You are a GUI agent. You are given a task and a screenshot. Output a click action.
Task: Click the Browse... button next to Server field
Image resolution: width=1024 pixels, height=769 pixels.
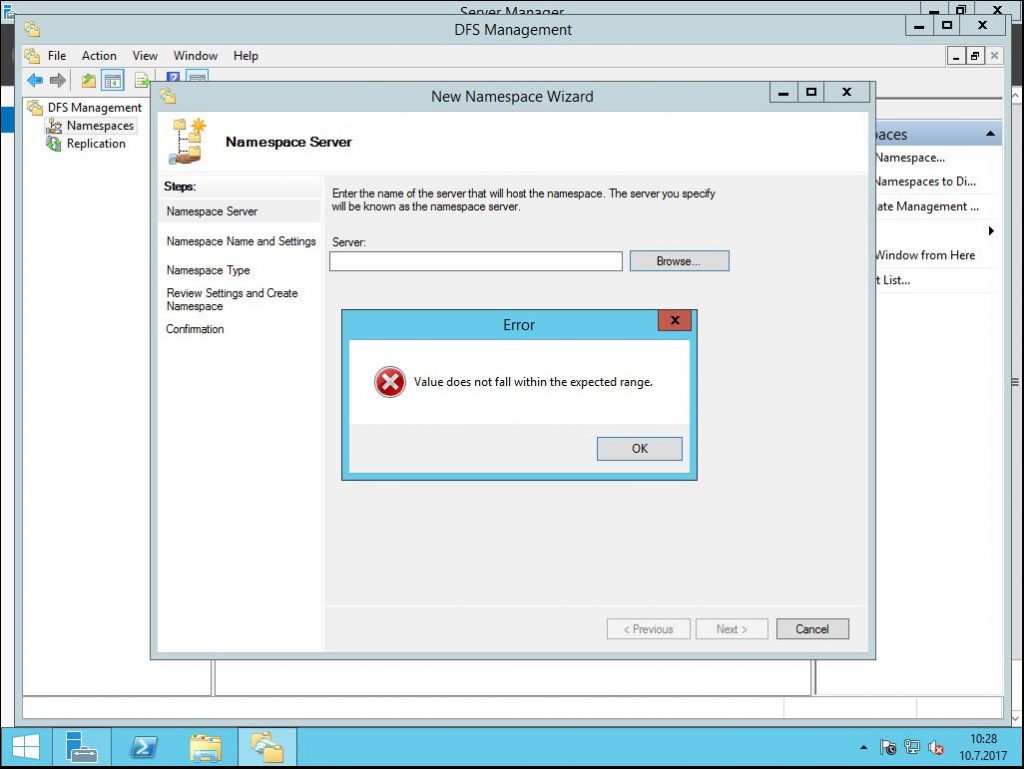[679, 261]
